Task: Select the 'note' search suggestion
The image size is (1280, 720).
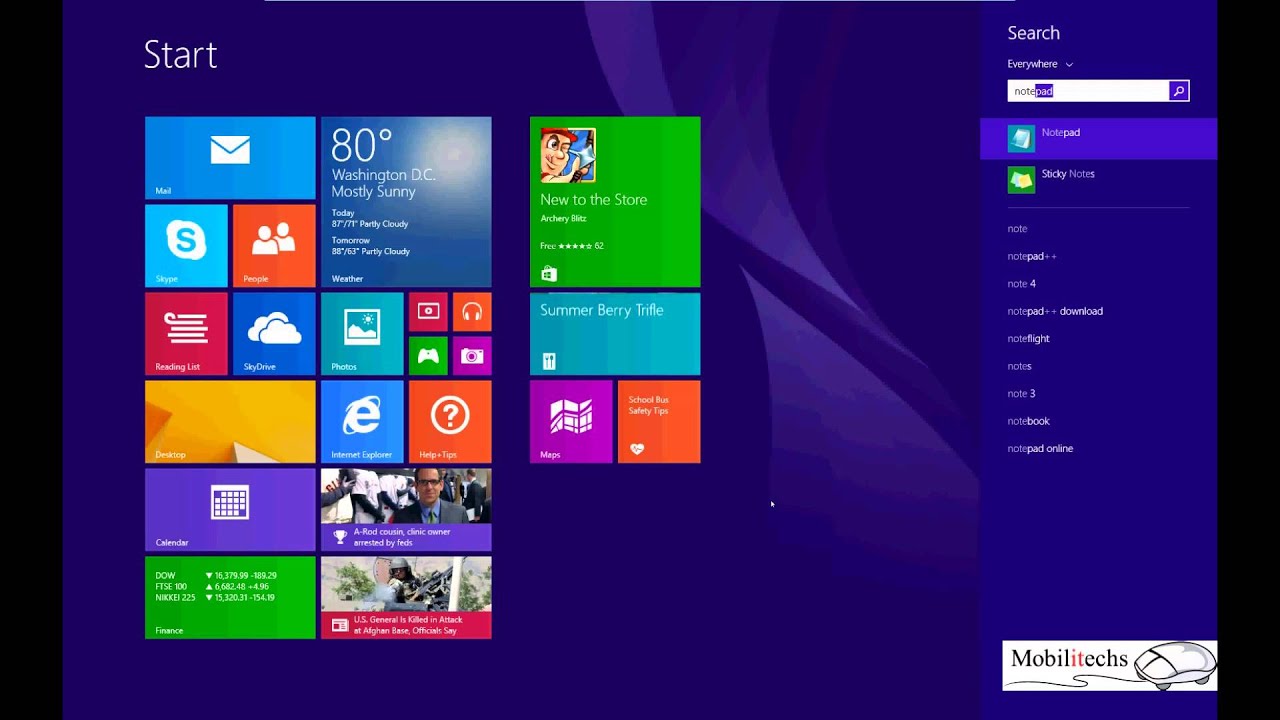Action: point(1017,229)
